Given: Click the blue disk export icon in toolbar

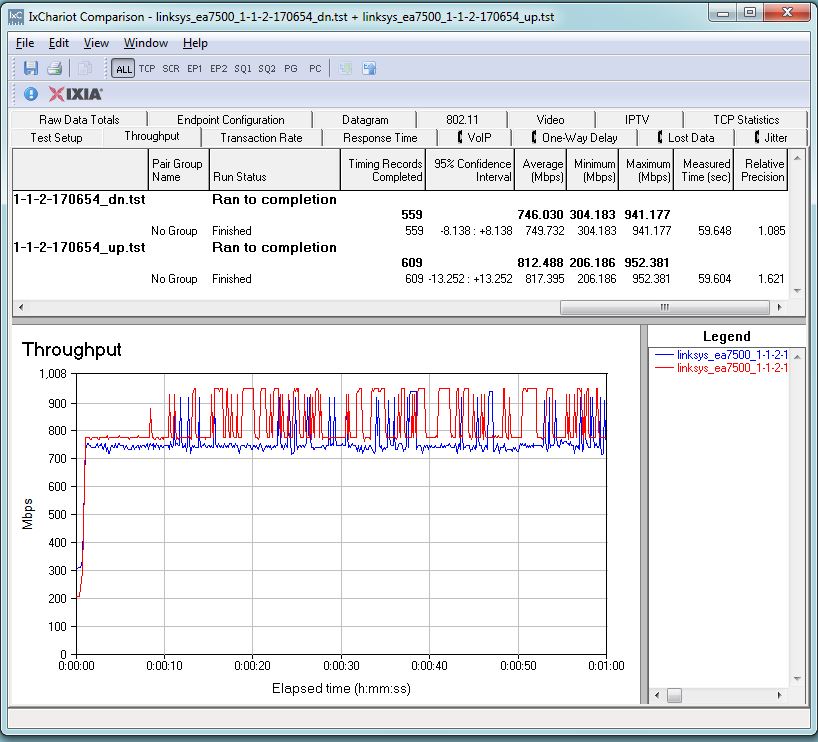Looking at the screenshot, I should coord(369,68).
